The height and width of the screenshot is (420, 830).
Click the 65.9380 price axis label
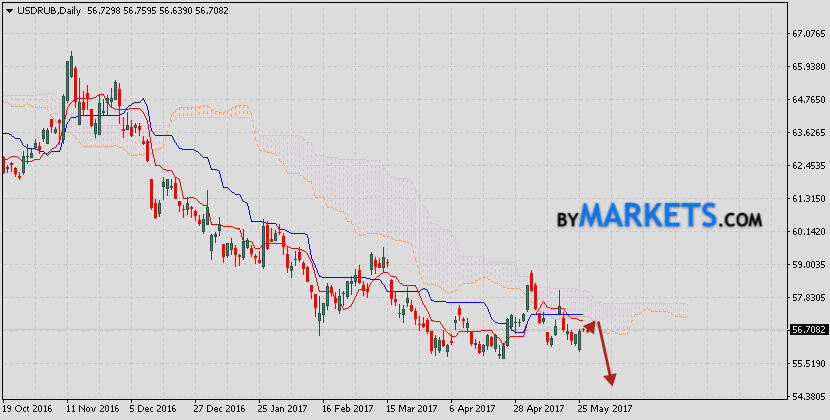[807, 67]
